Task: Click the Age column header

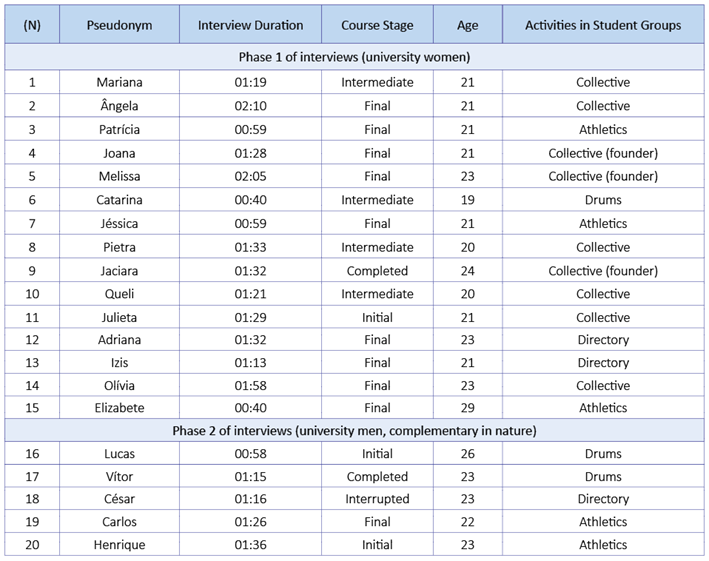Action: click(x=467, y=25)
